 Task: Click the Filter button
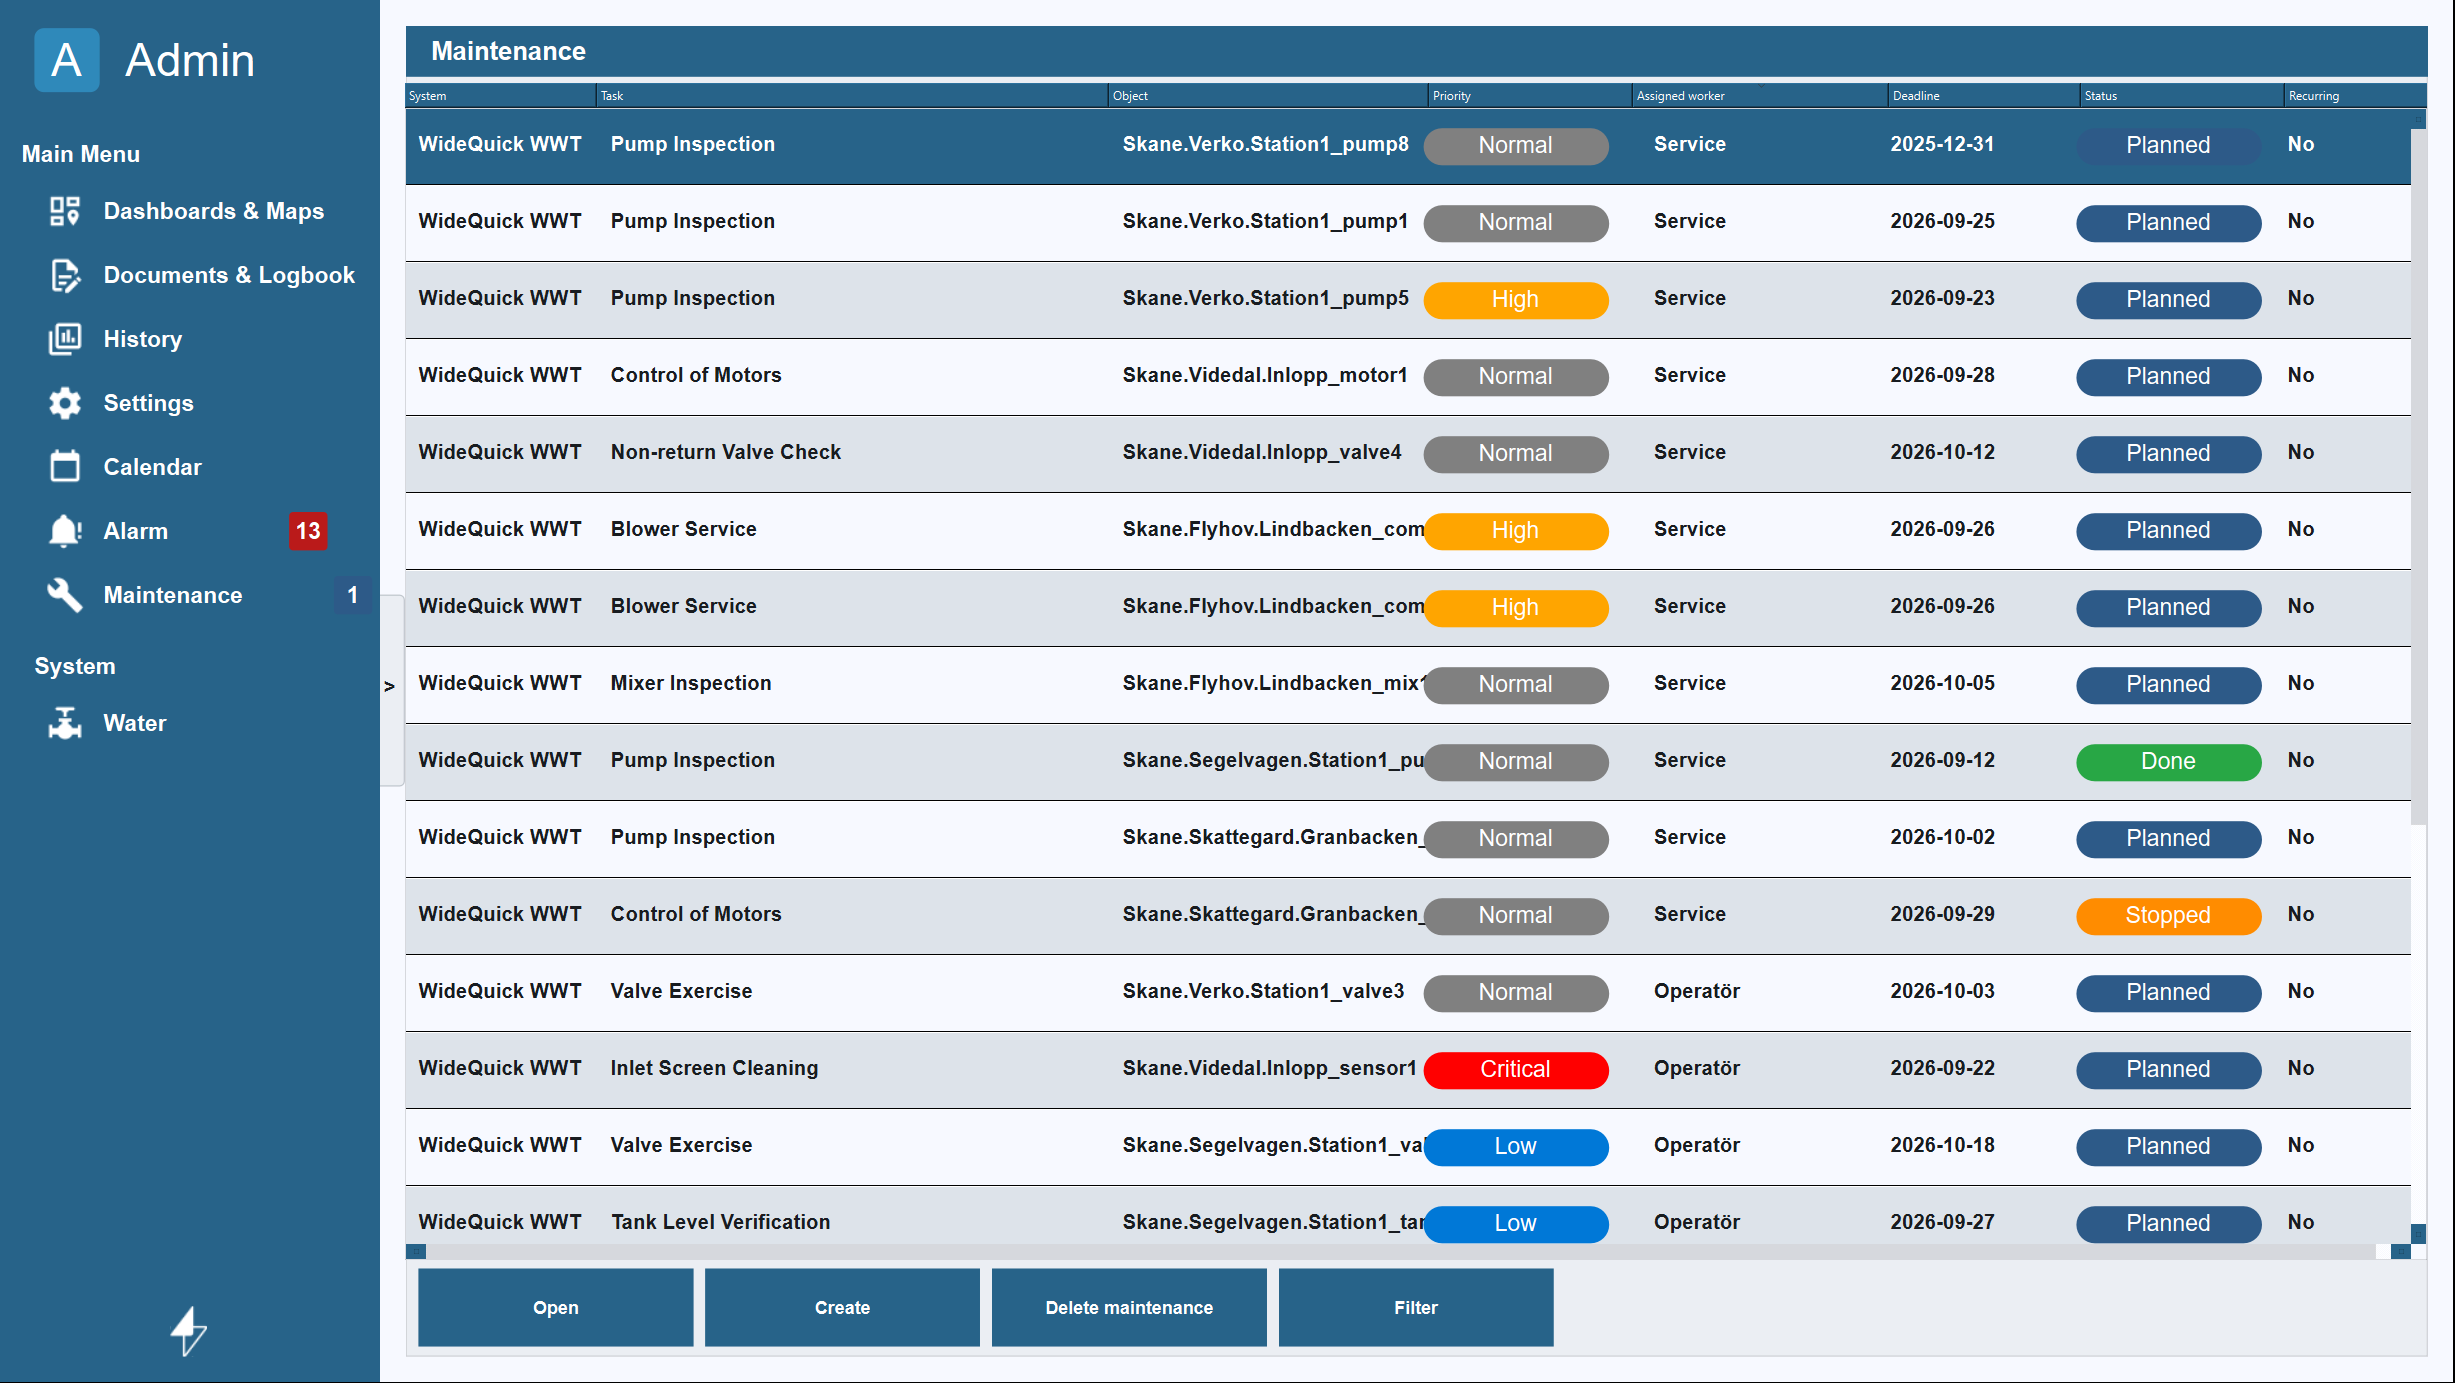click(1416, 1307)
